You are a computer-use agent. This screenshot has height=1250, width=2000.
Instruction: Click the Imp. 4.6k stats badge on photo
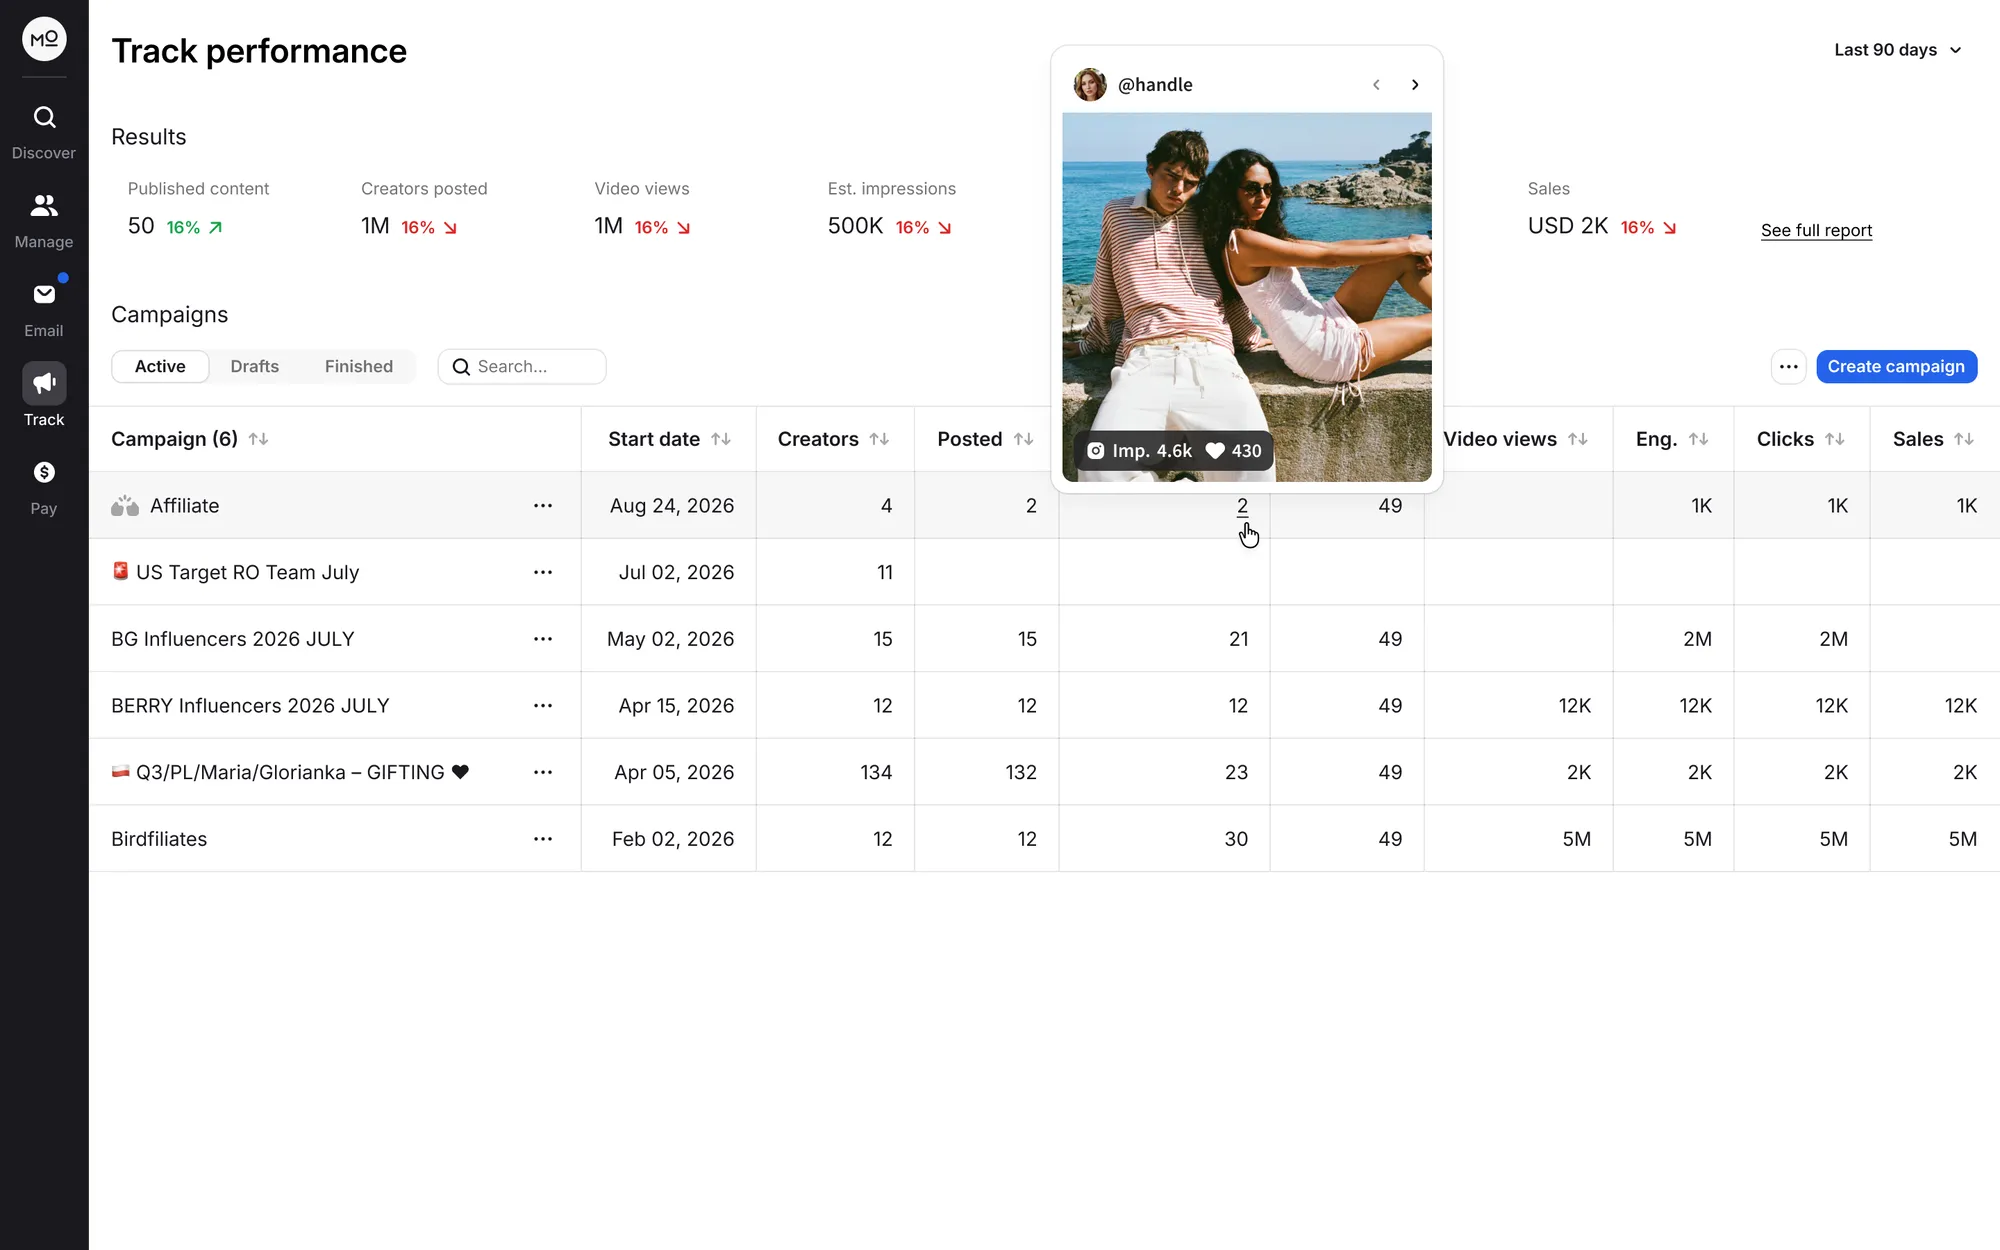click(x=1174, y=451)
